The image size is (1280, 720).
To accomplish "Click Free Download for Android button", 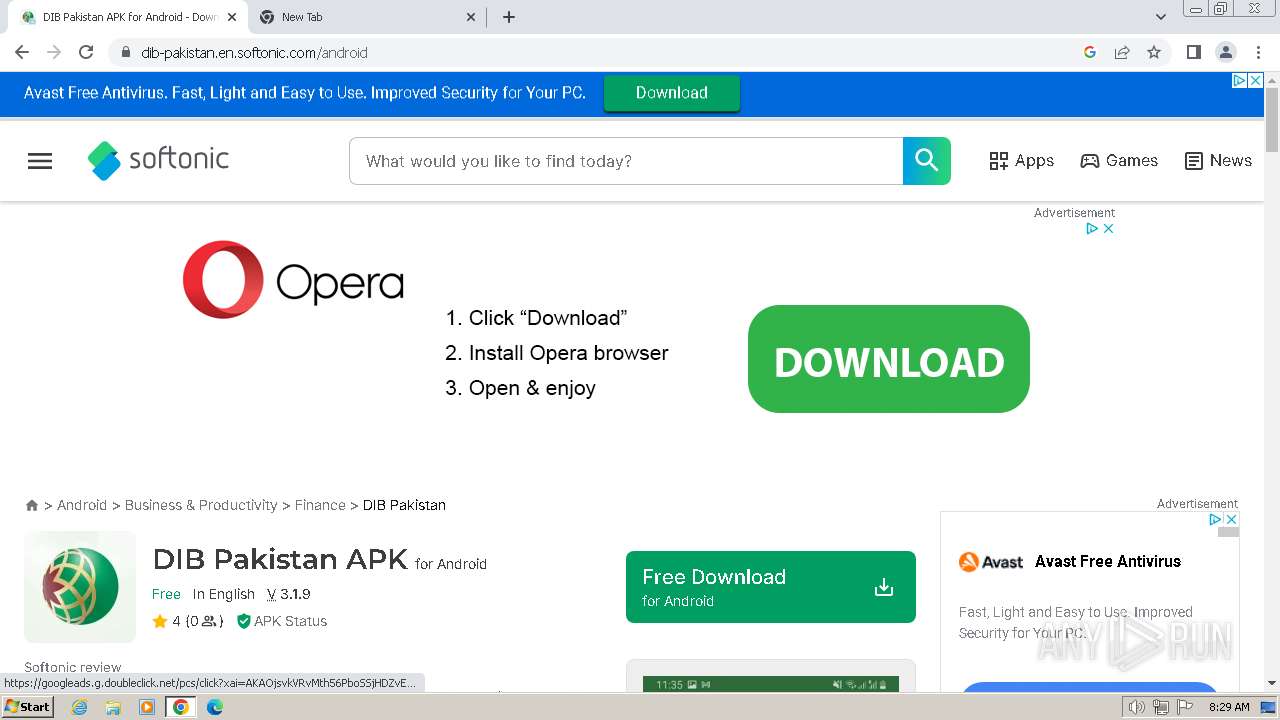I will click(x=771, y=587).
